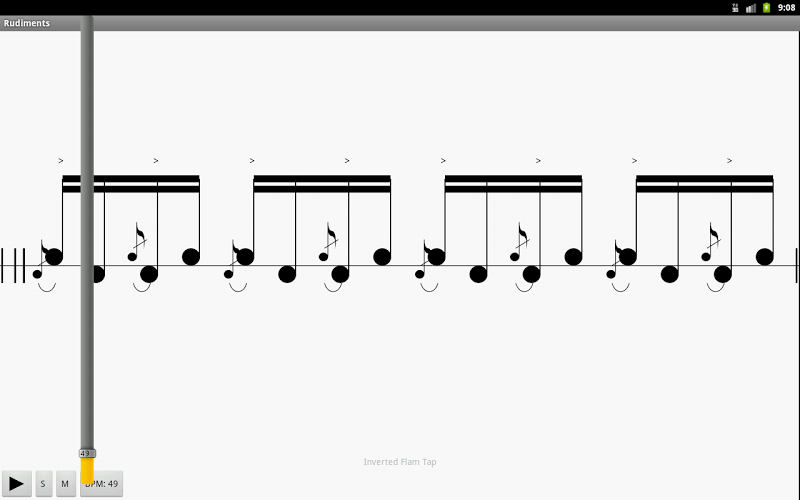Click the beam of the third note group
800x500 pixels.
pos(513,184)
